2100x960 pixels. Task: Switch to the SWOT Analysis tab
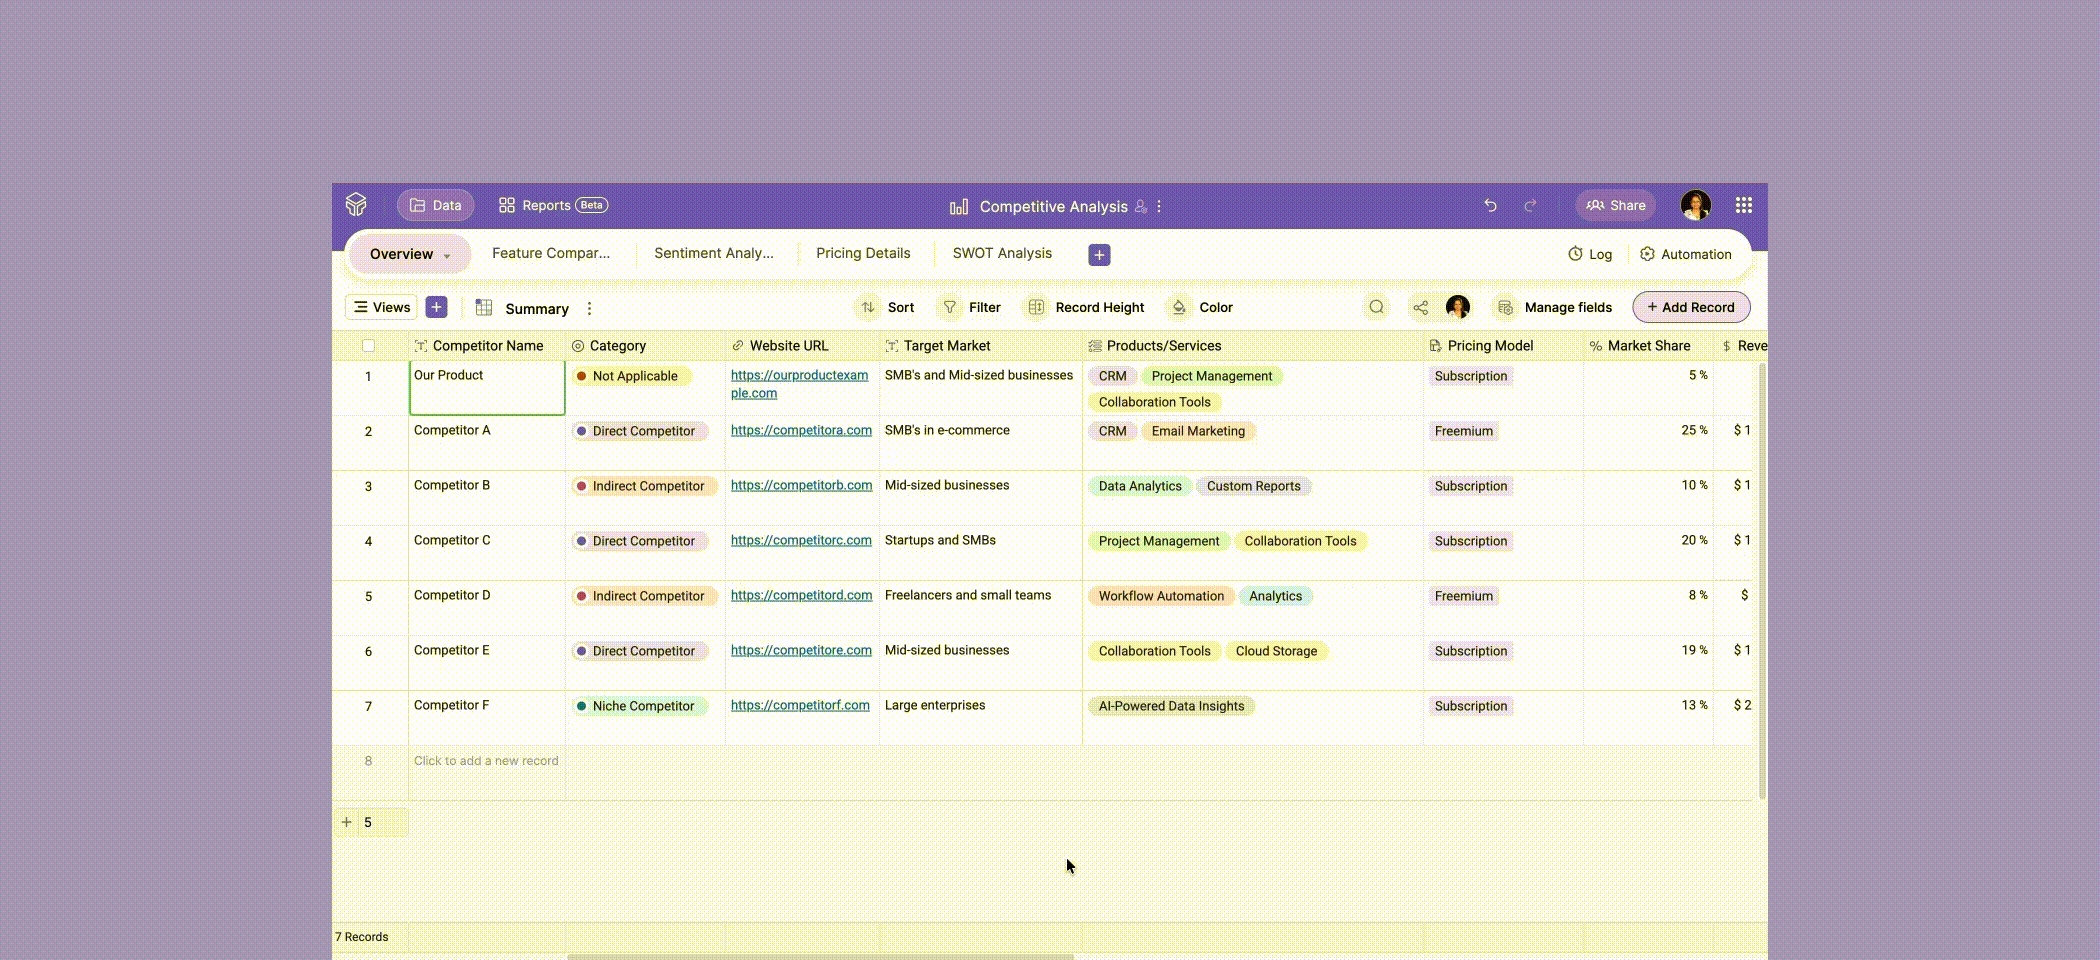1001,253
